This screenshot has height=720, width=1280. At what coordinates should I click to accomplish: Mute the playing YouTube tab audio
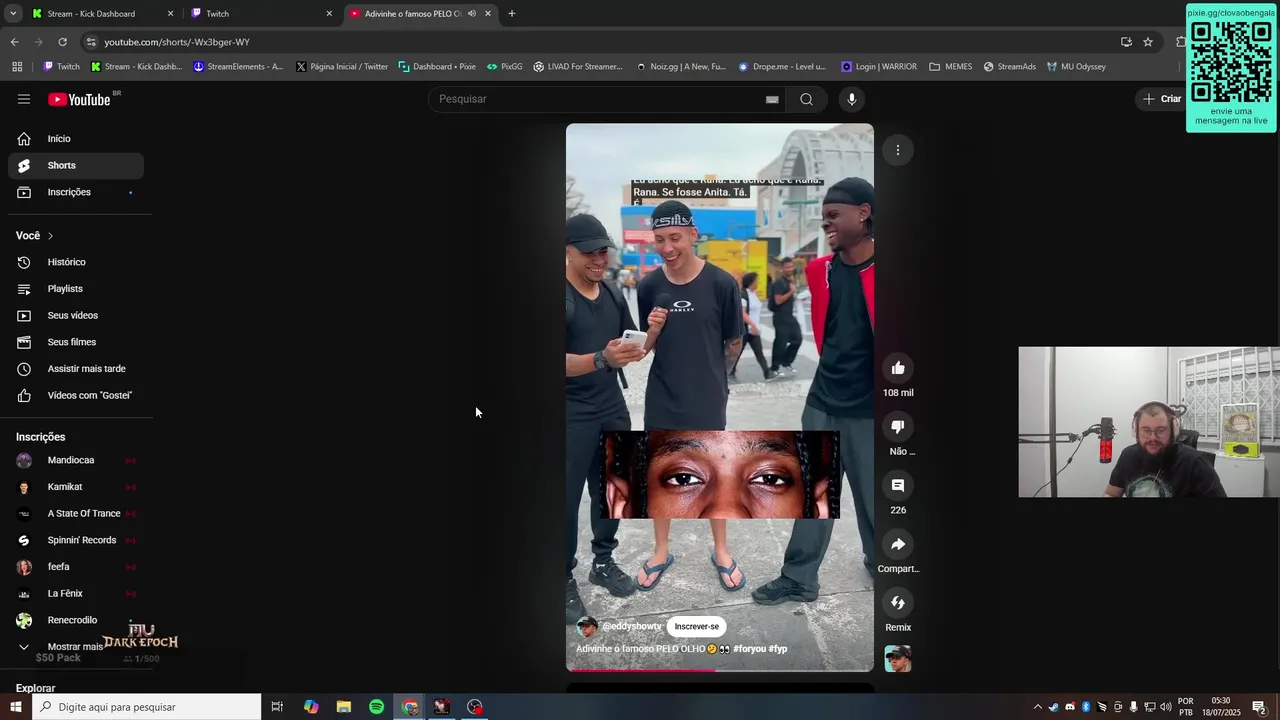(x=471, y=14)
